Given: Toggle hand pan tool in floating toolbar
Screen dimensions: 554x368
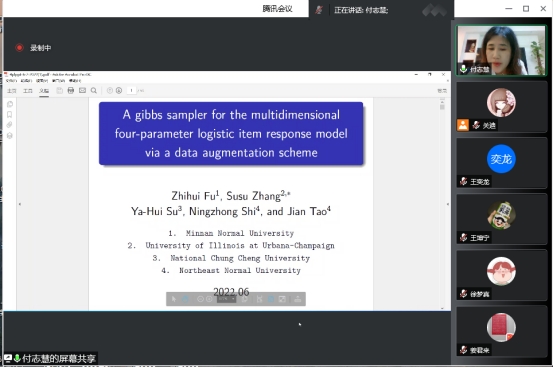Looking at the screenshot, I should [x=185, y=299].
